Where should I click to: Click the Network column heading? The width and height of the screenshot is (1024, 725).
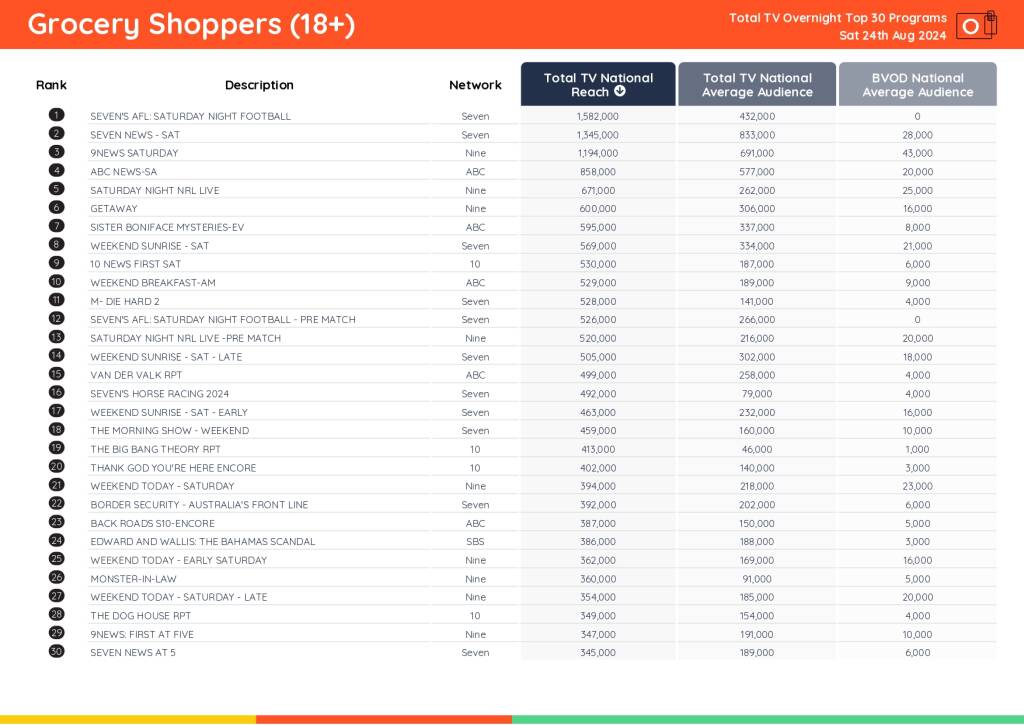pos(475,85)
